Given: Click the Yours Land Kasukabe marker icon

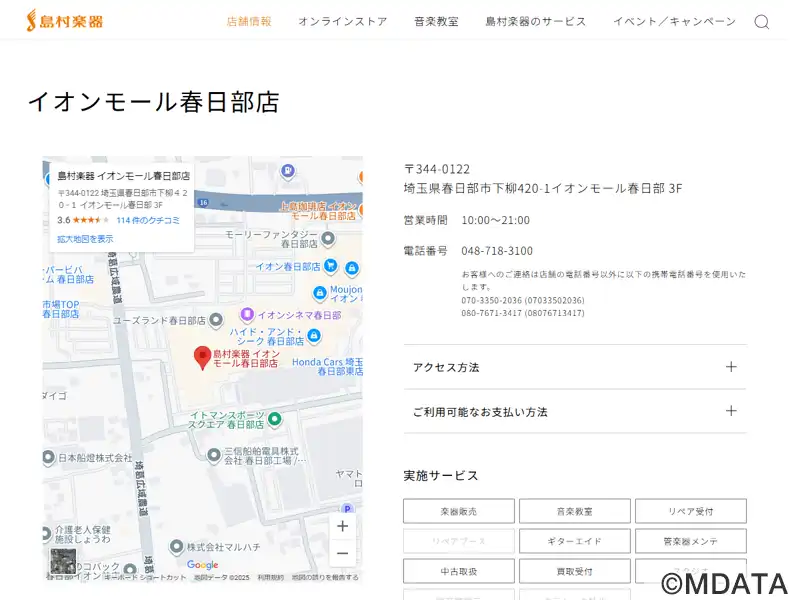Looking at the screenshot, I should (215, 321).
